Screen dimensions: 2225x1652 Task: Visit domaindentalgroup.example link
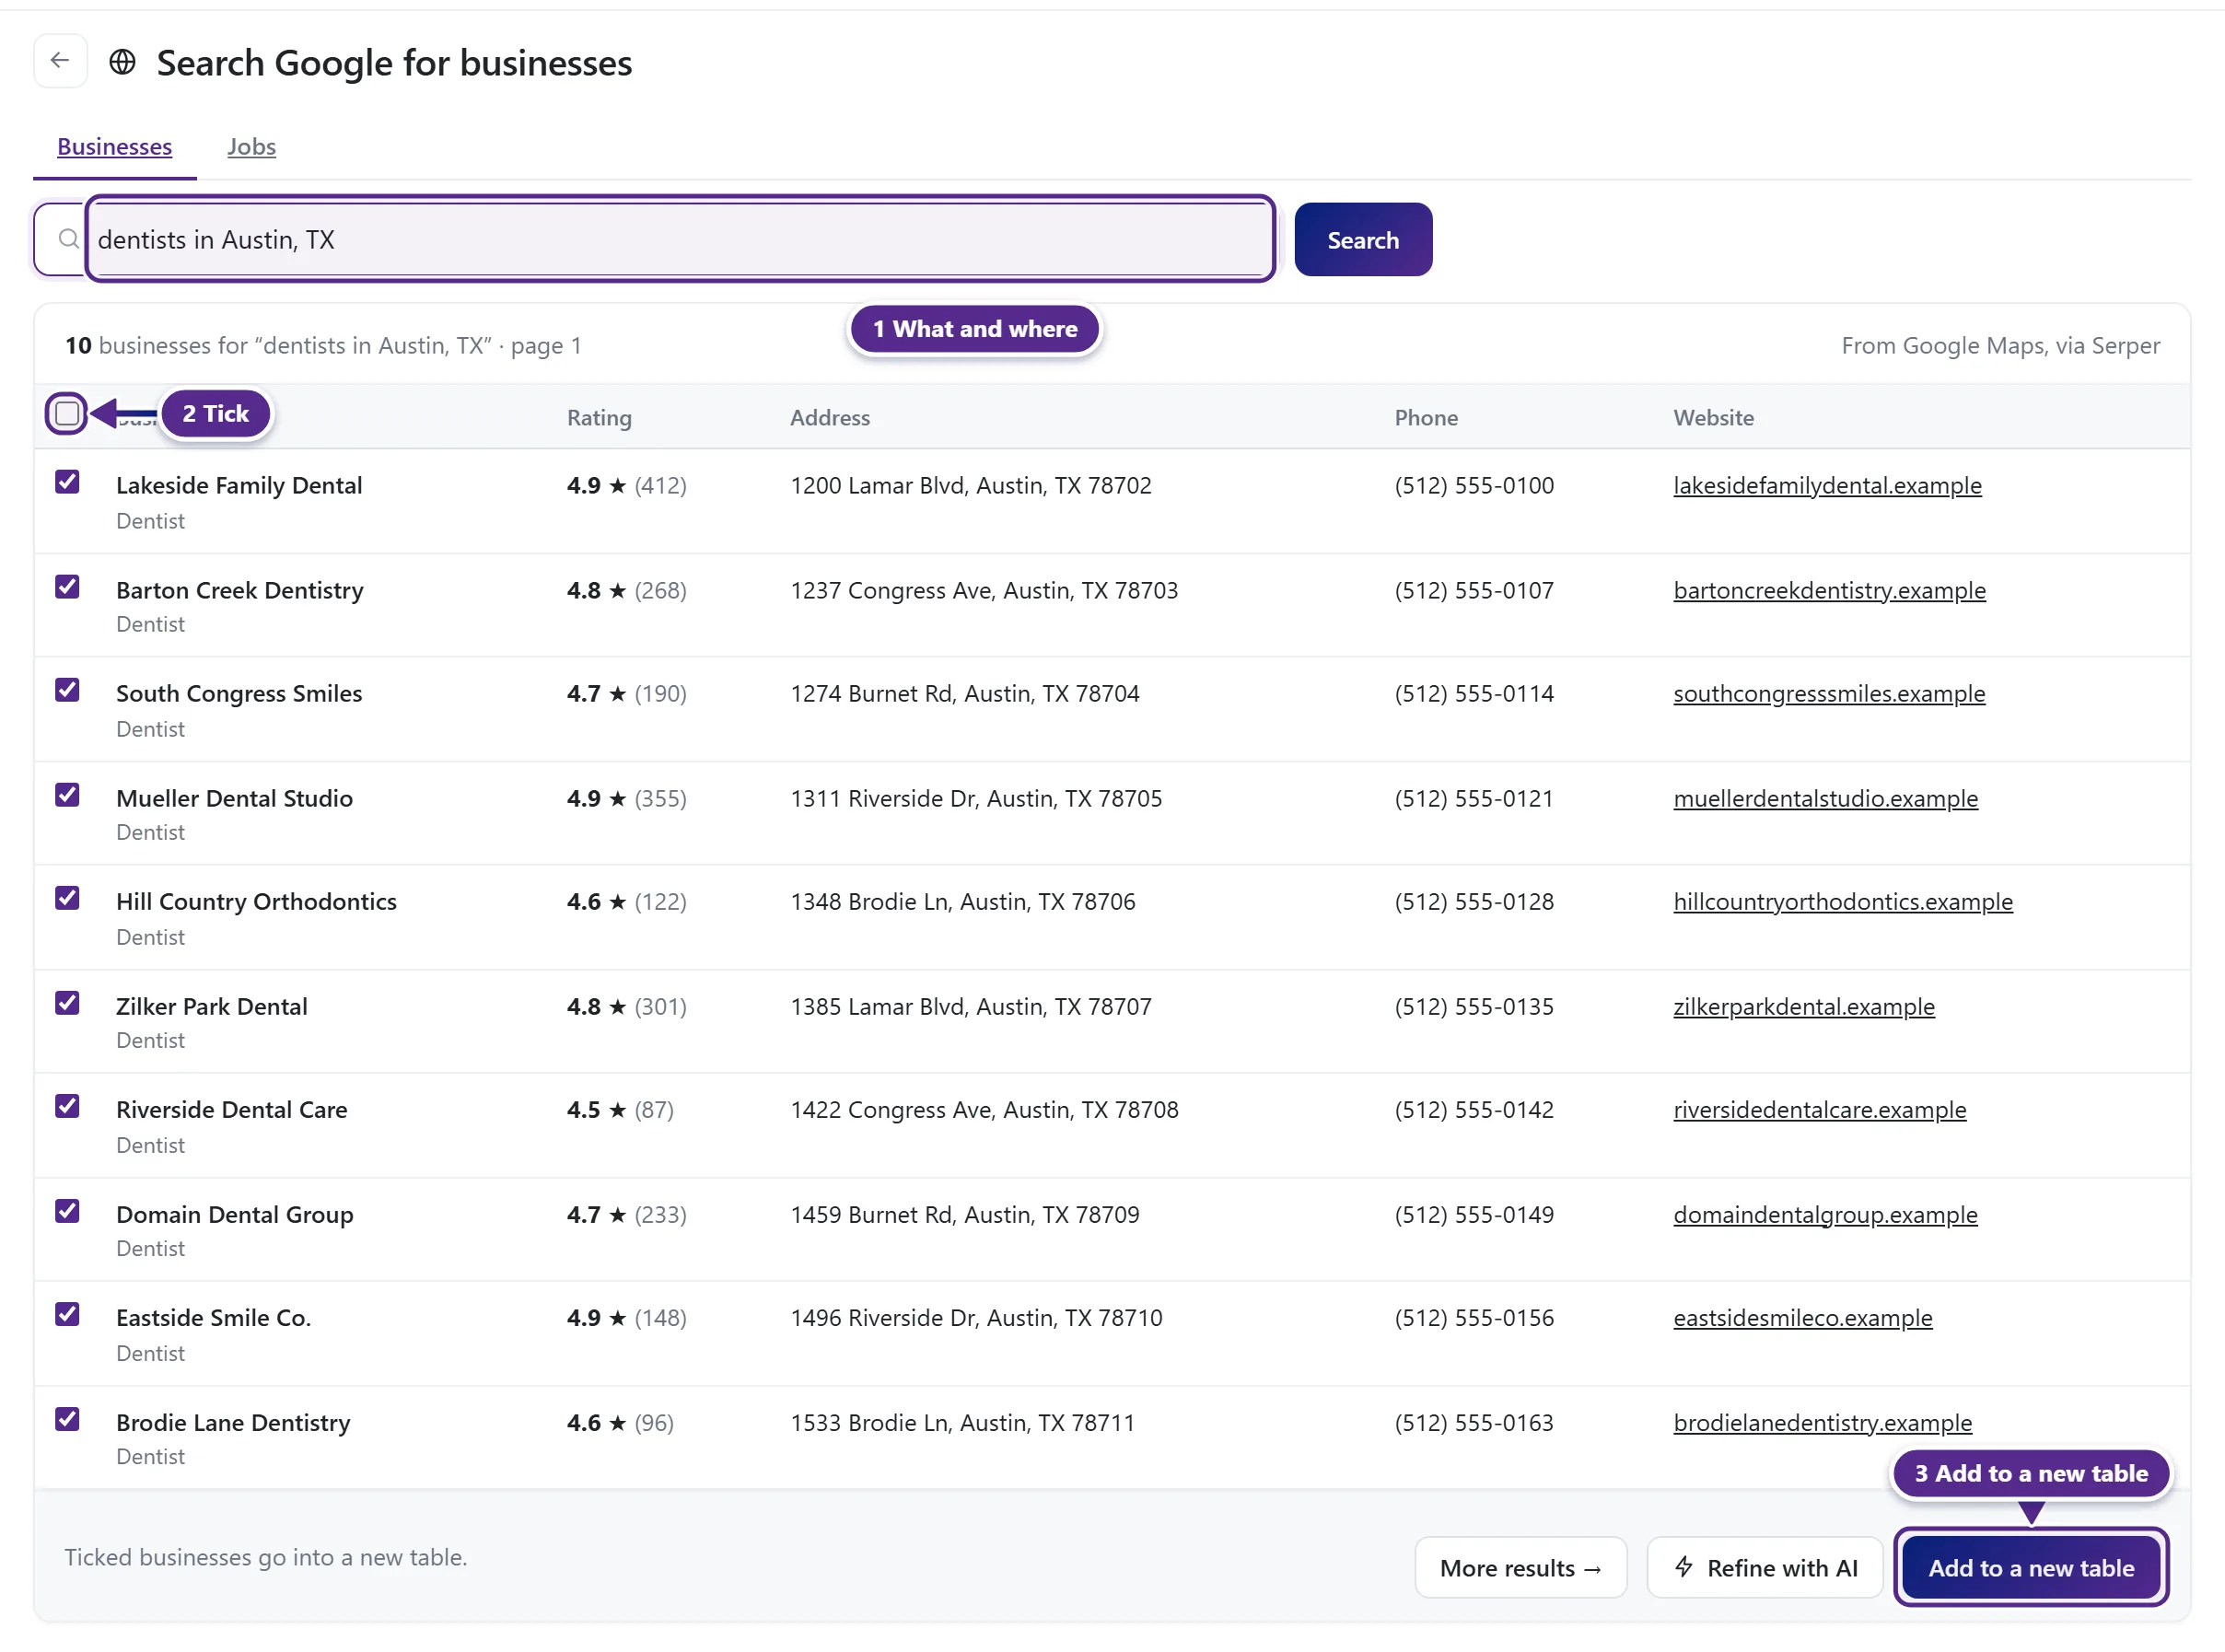click(1824, 1215)
